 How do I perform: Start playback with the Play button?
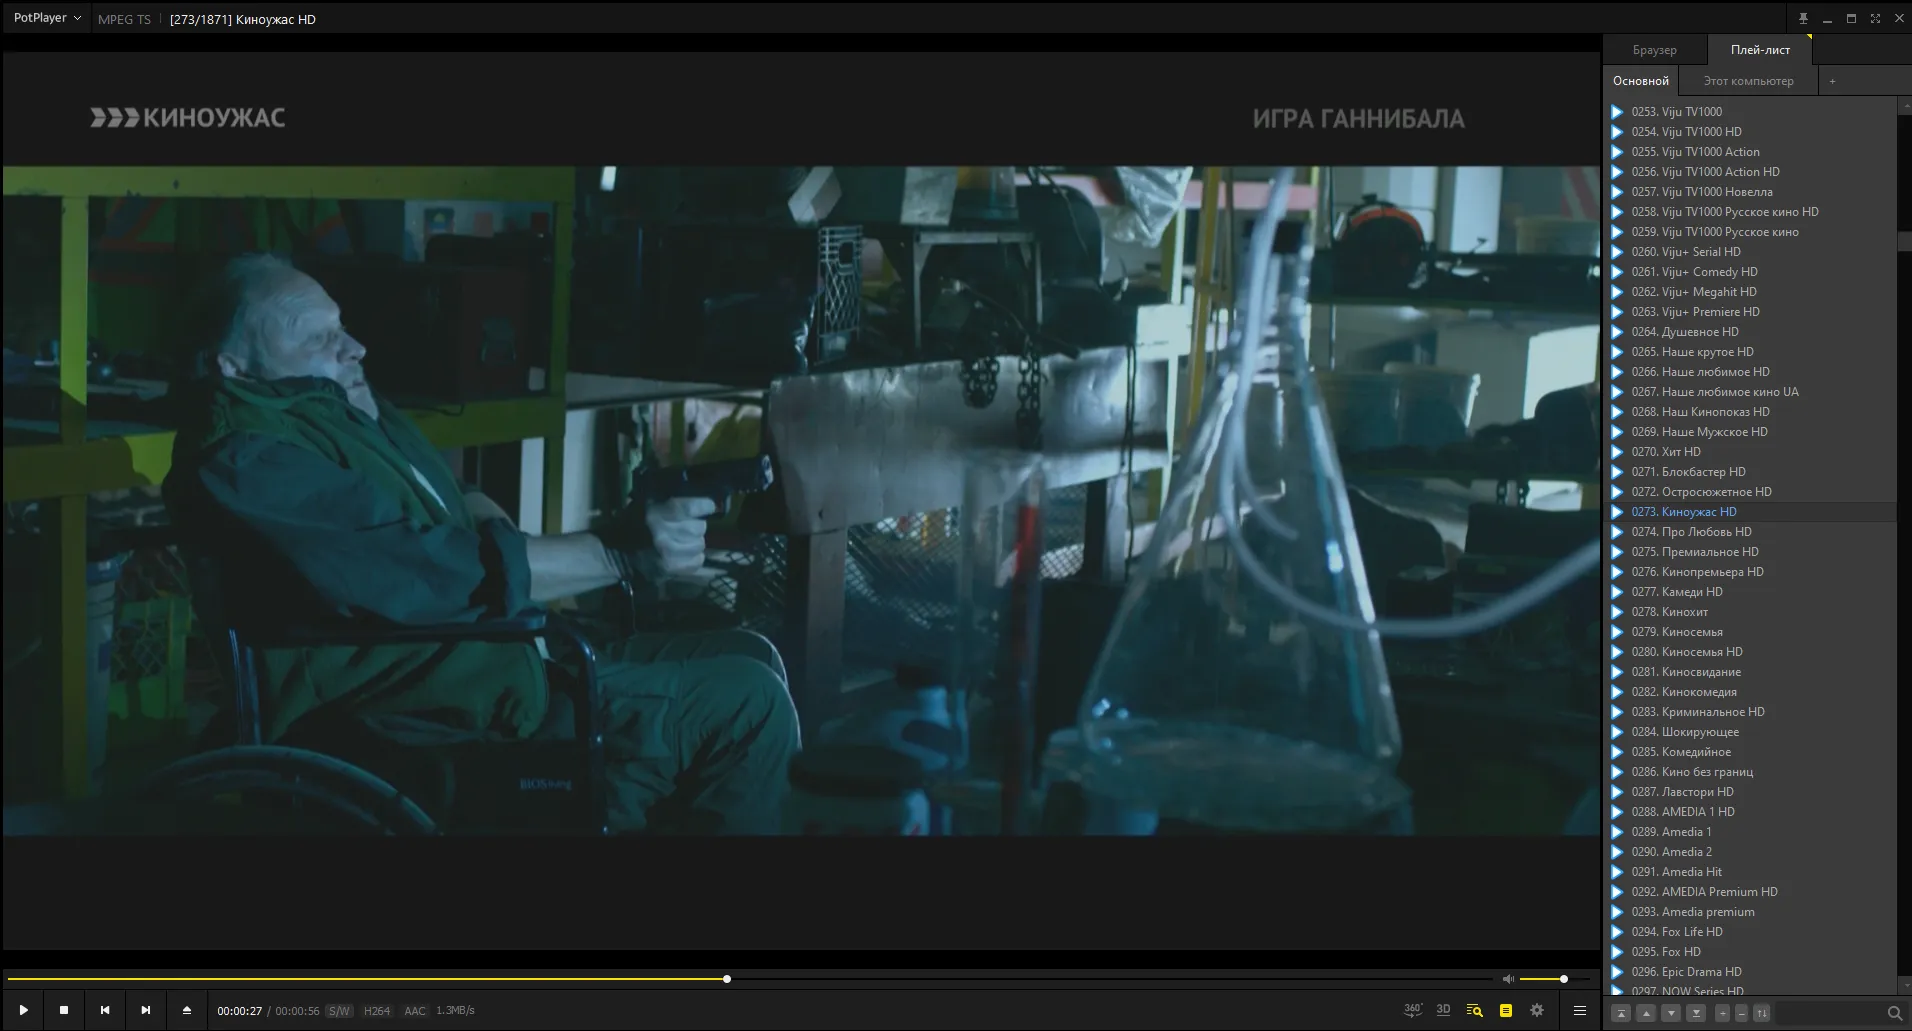pyautogui.click(x=23, y=1010)
